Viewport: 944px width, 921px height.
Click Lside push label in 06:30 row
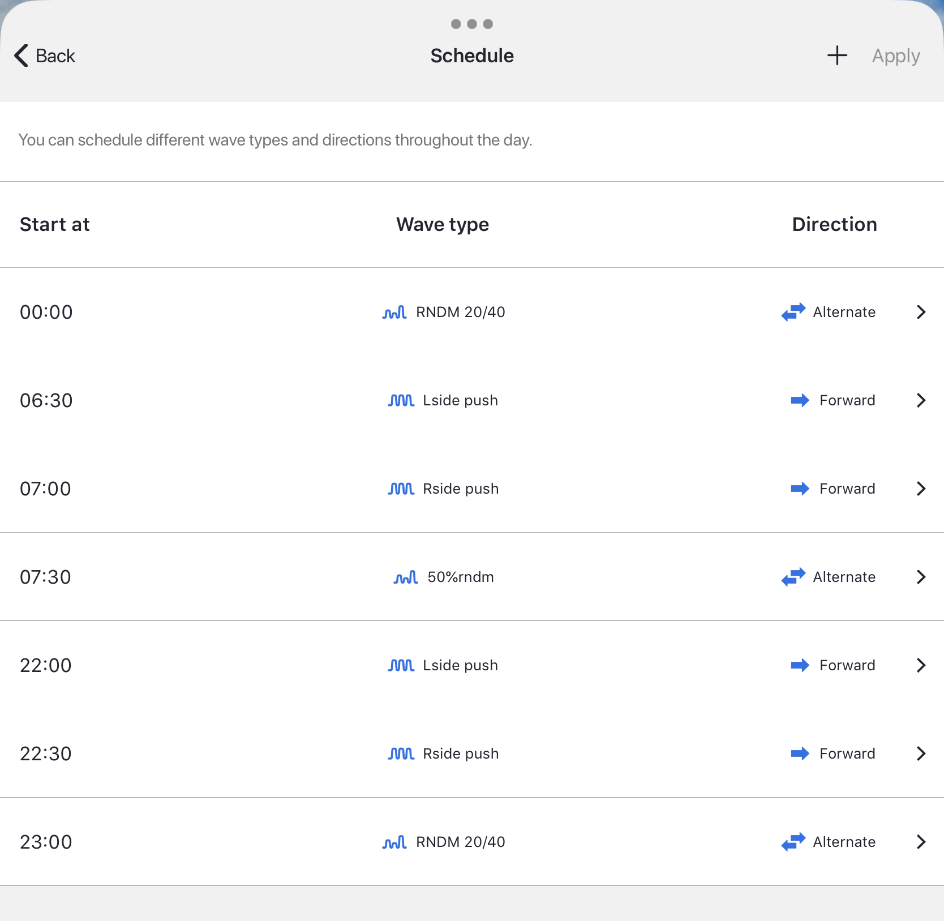(461, 401)
